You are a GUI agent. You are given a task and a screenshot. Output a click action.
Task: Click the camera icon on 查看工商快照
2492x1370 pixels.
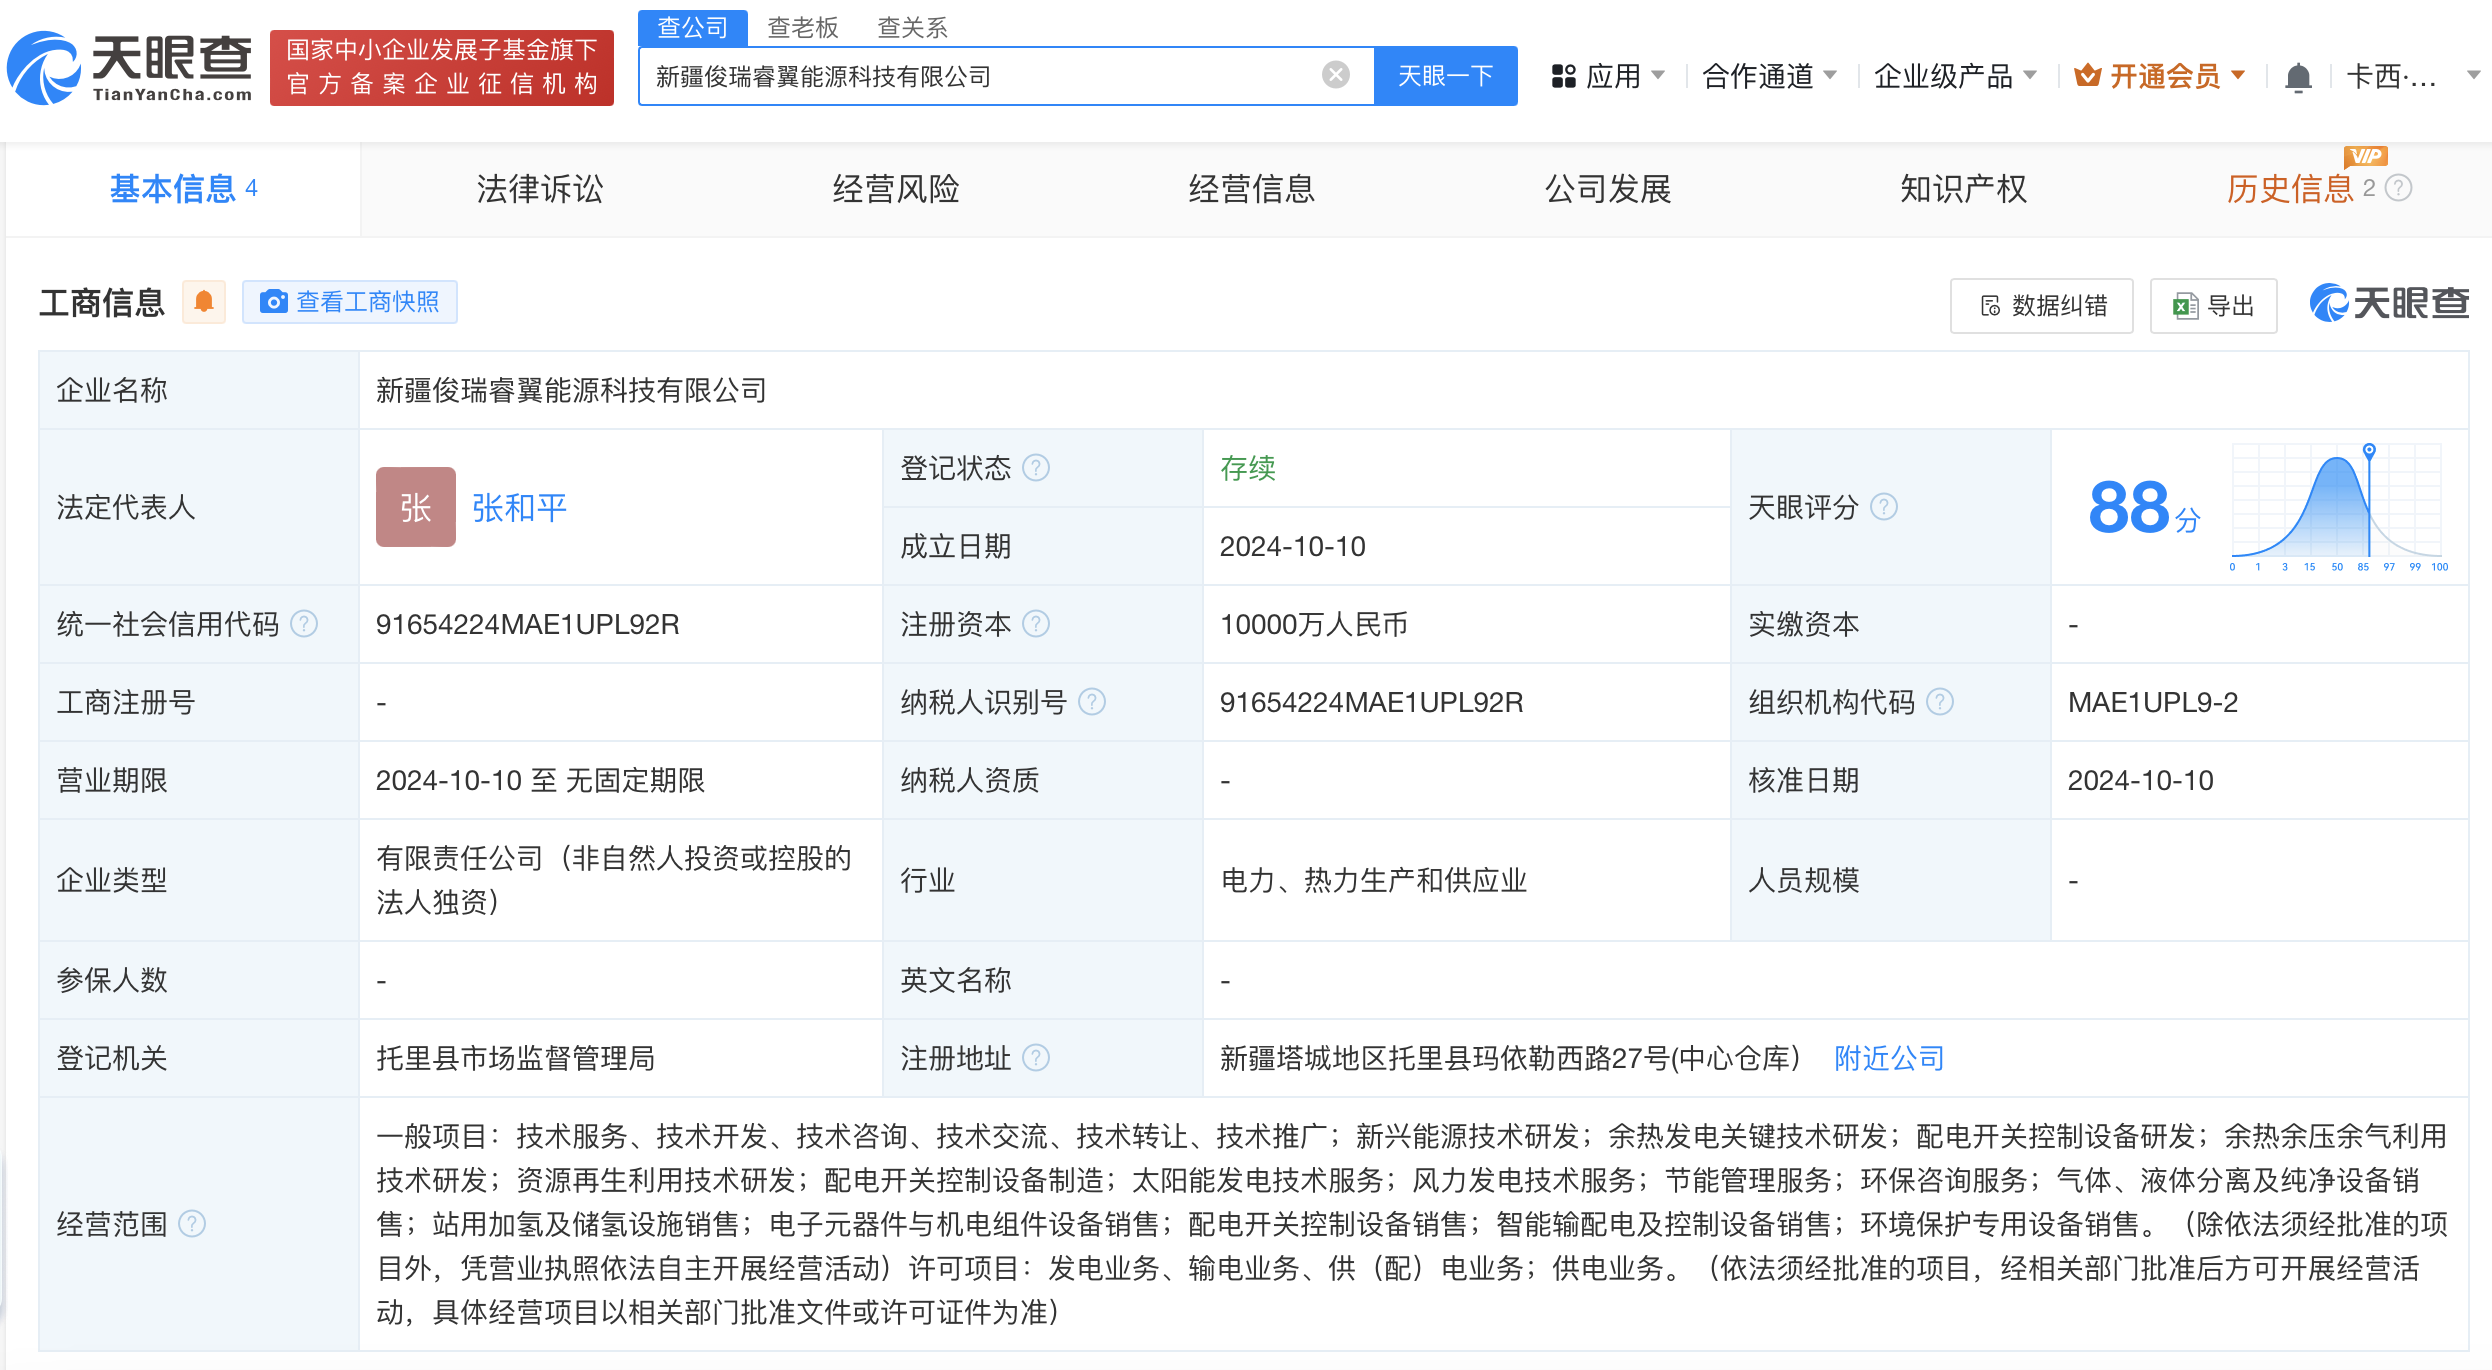(x=273, y=302)
